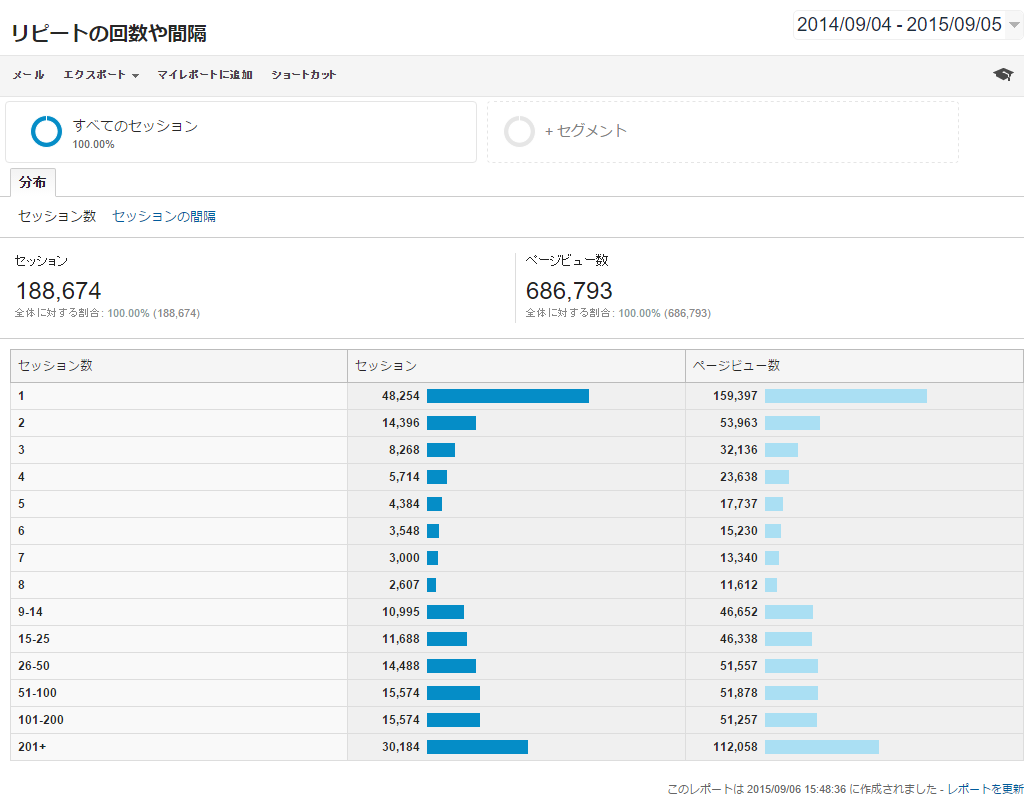Screen dimensions: 1024x803
Task: Click the セッション column header
Action: pos(386,366)
